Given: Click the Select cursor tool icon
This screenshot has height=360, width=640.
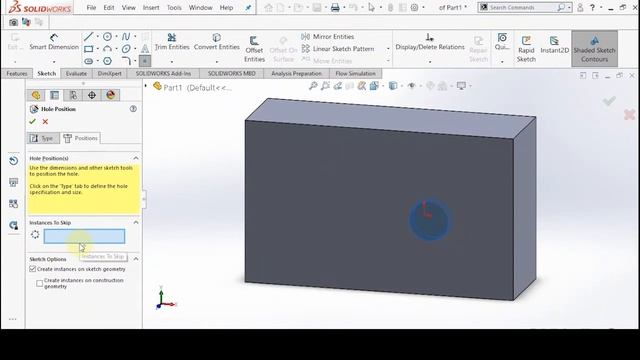Looking at the screenshot, I should (x=371, y=7).
